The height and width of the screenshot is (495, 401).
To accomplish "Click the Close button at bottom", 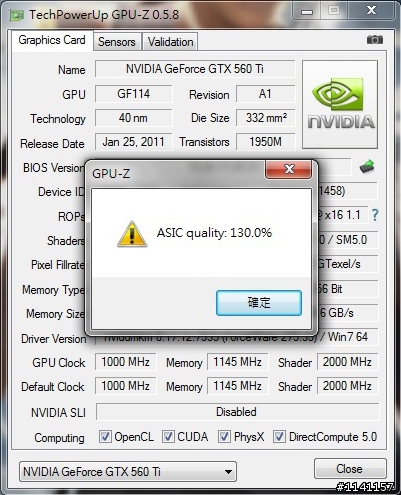I will tap(350, 469).
